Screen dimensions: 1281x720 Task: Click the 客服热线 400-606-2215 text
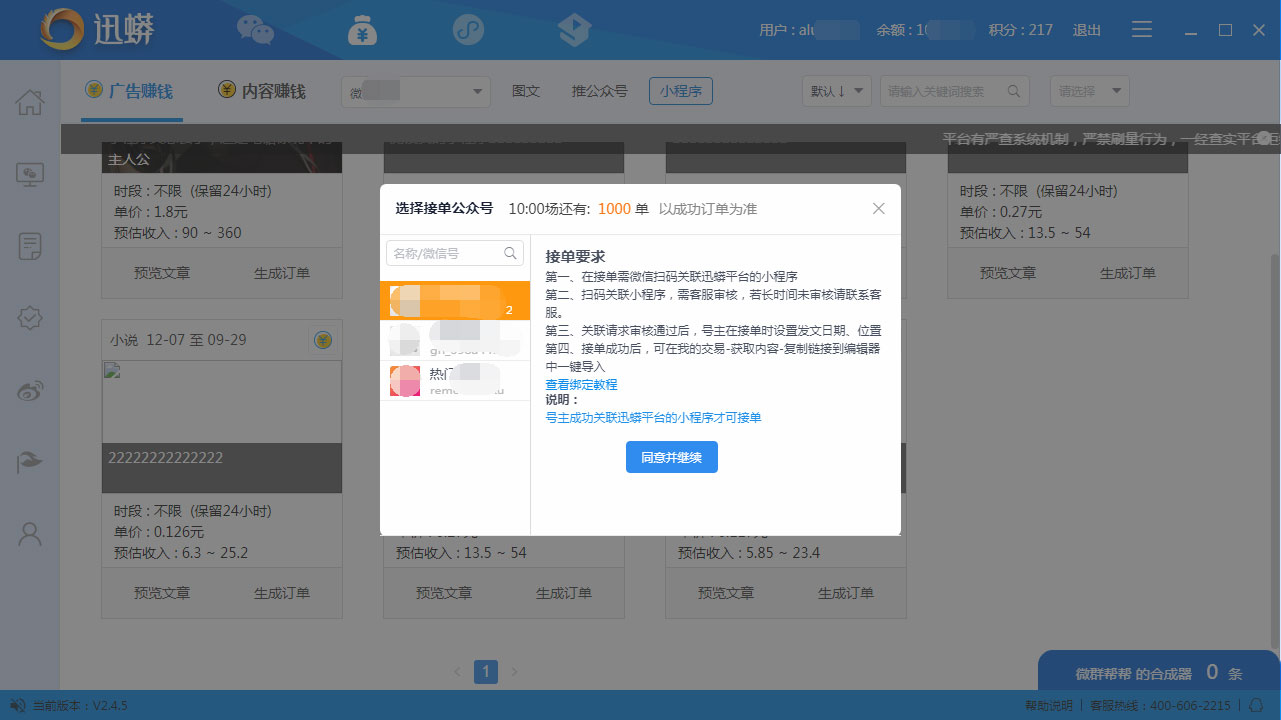click(x=1161, y=705)
